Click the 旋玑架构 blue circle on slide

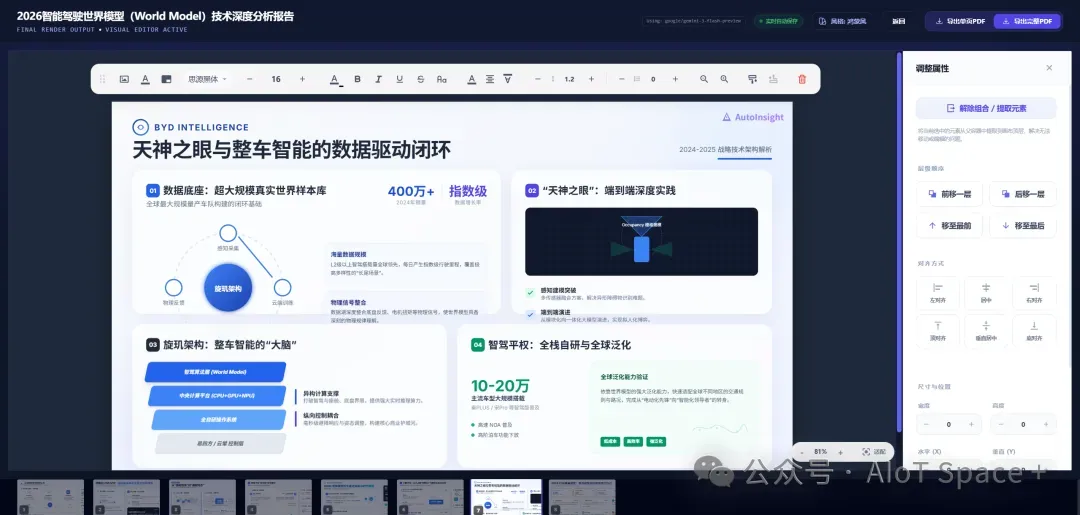228,288
